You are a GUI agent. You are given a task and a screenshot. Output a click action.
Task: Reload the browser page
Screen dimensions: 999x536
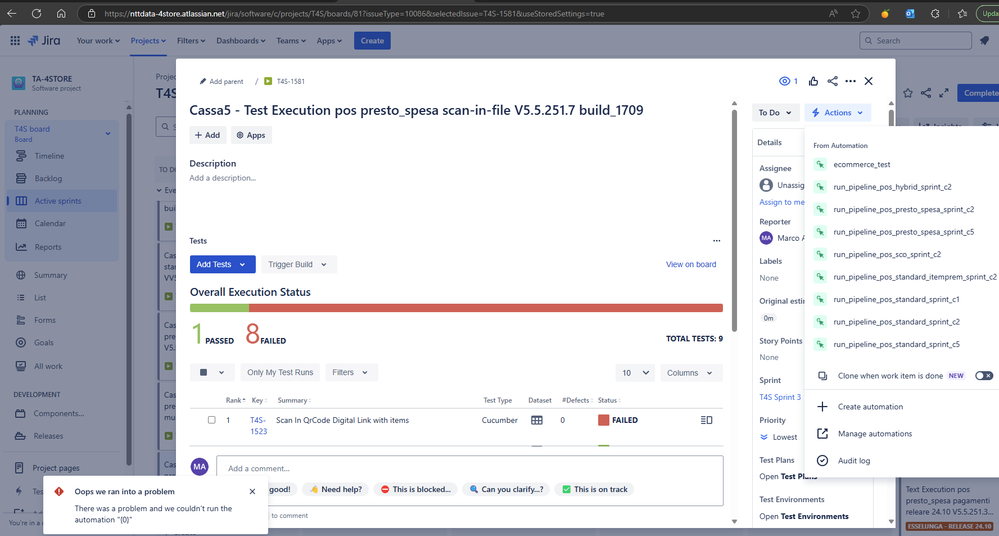point(36,13)
